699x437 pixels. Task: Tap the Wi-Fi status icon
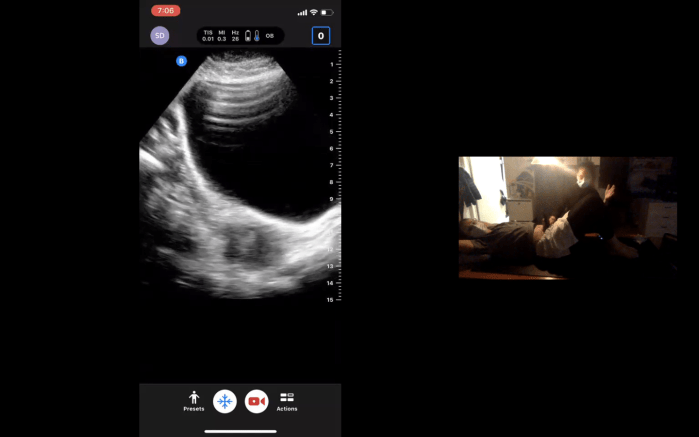[313, 12]
